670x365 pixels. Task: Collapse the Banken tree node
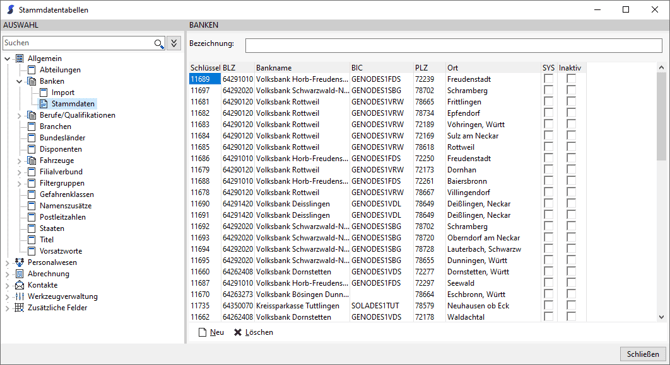pyautogui.click(x=19, y=81)
